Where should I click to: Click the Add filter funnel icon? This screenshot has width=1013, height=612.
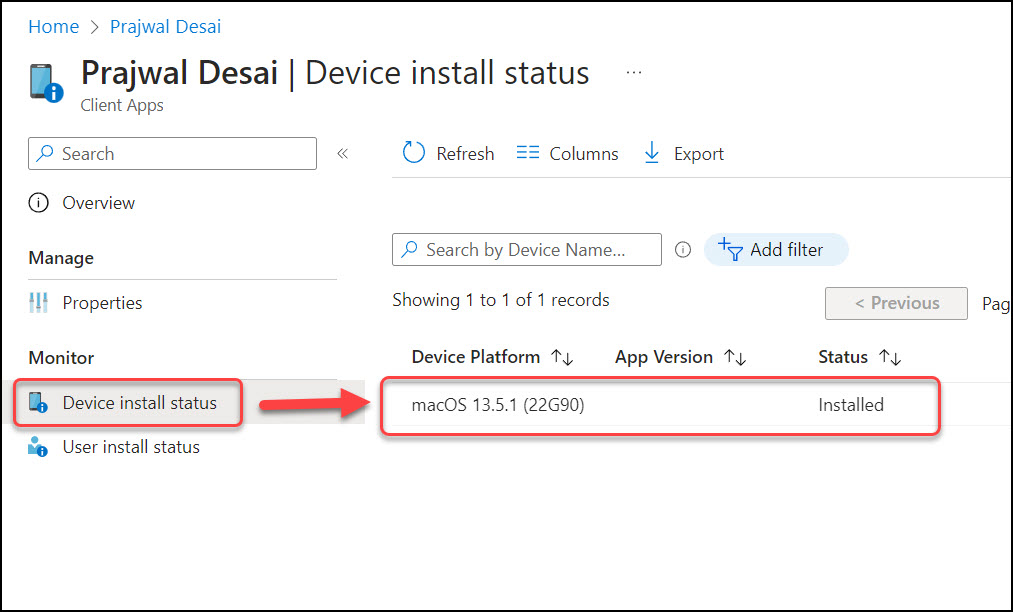[x=731, y=249]
